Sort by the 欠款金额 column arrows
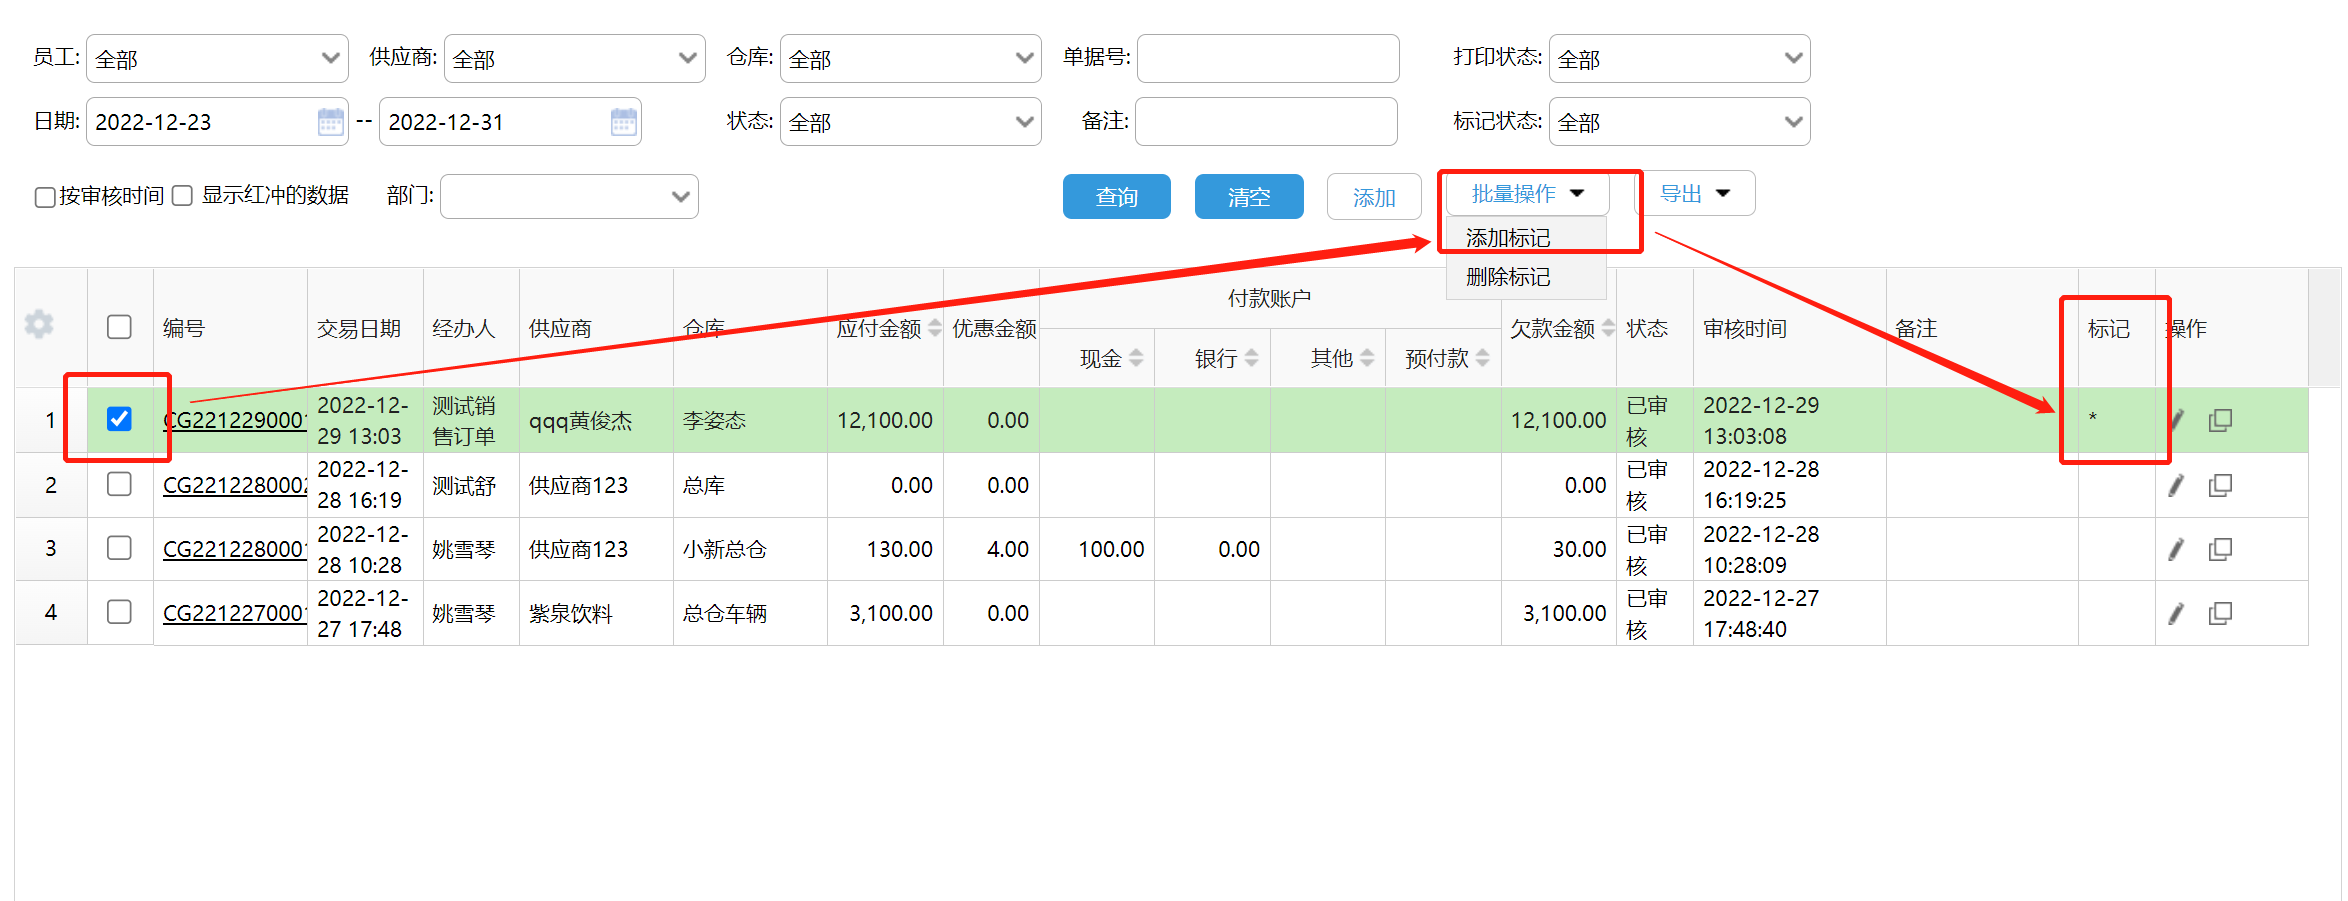Image resolution: width=2348 pixels, height=901 pixels. [1608, 328]
